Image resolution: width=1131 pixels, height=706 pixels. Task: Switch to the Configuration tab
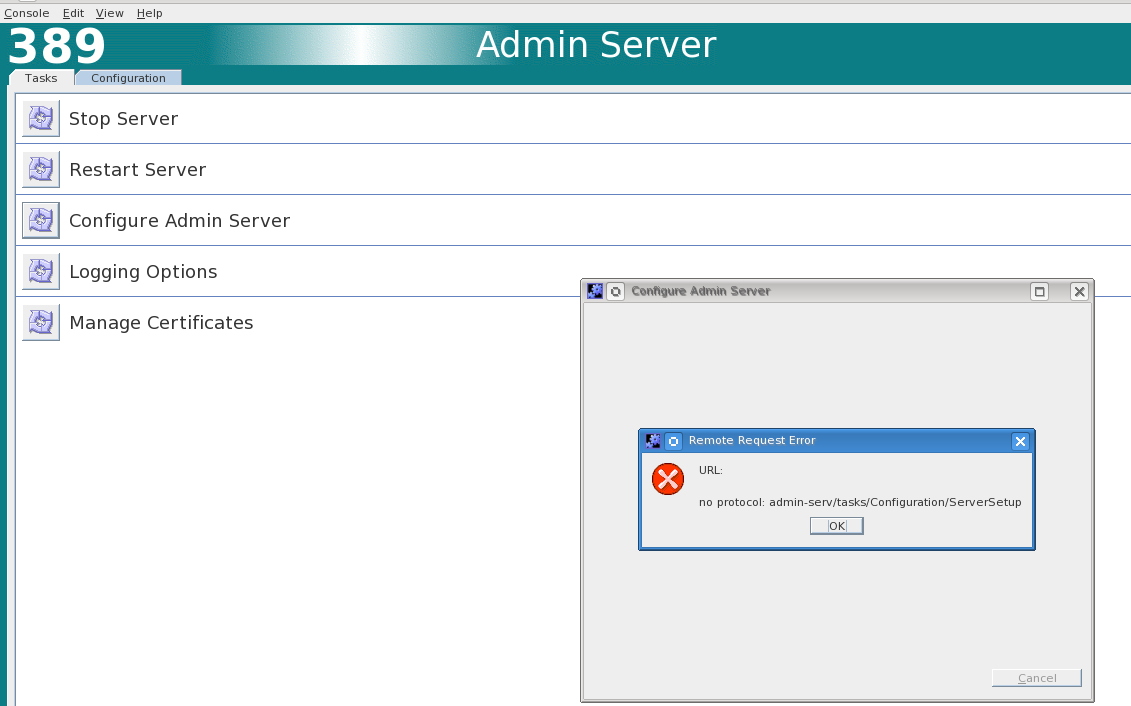point(128,78)
